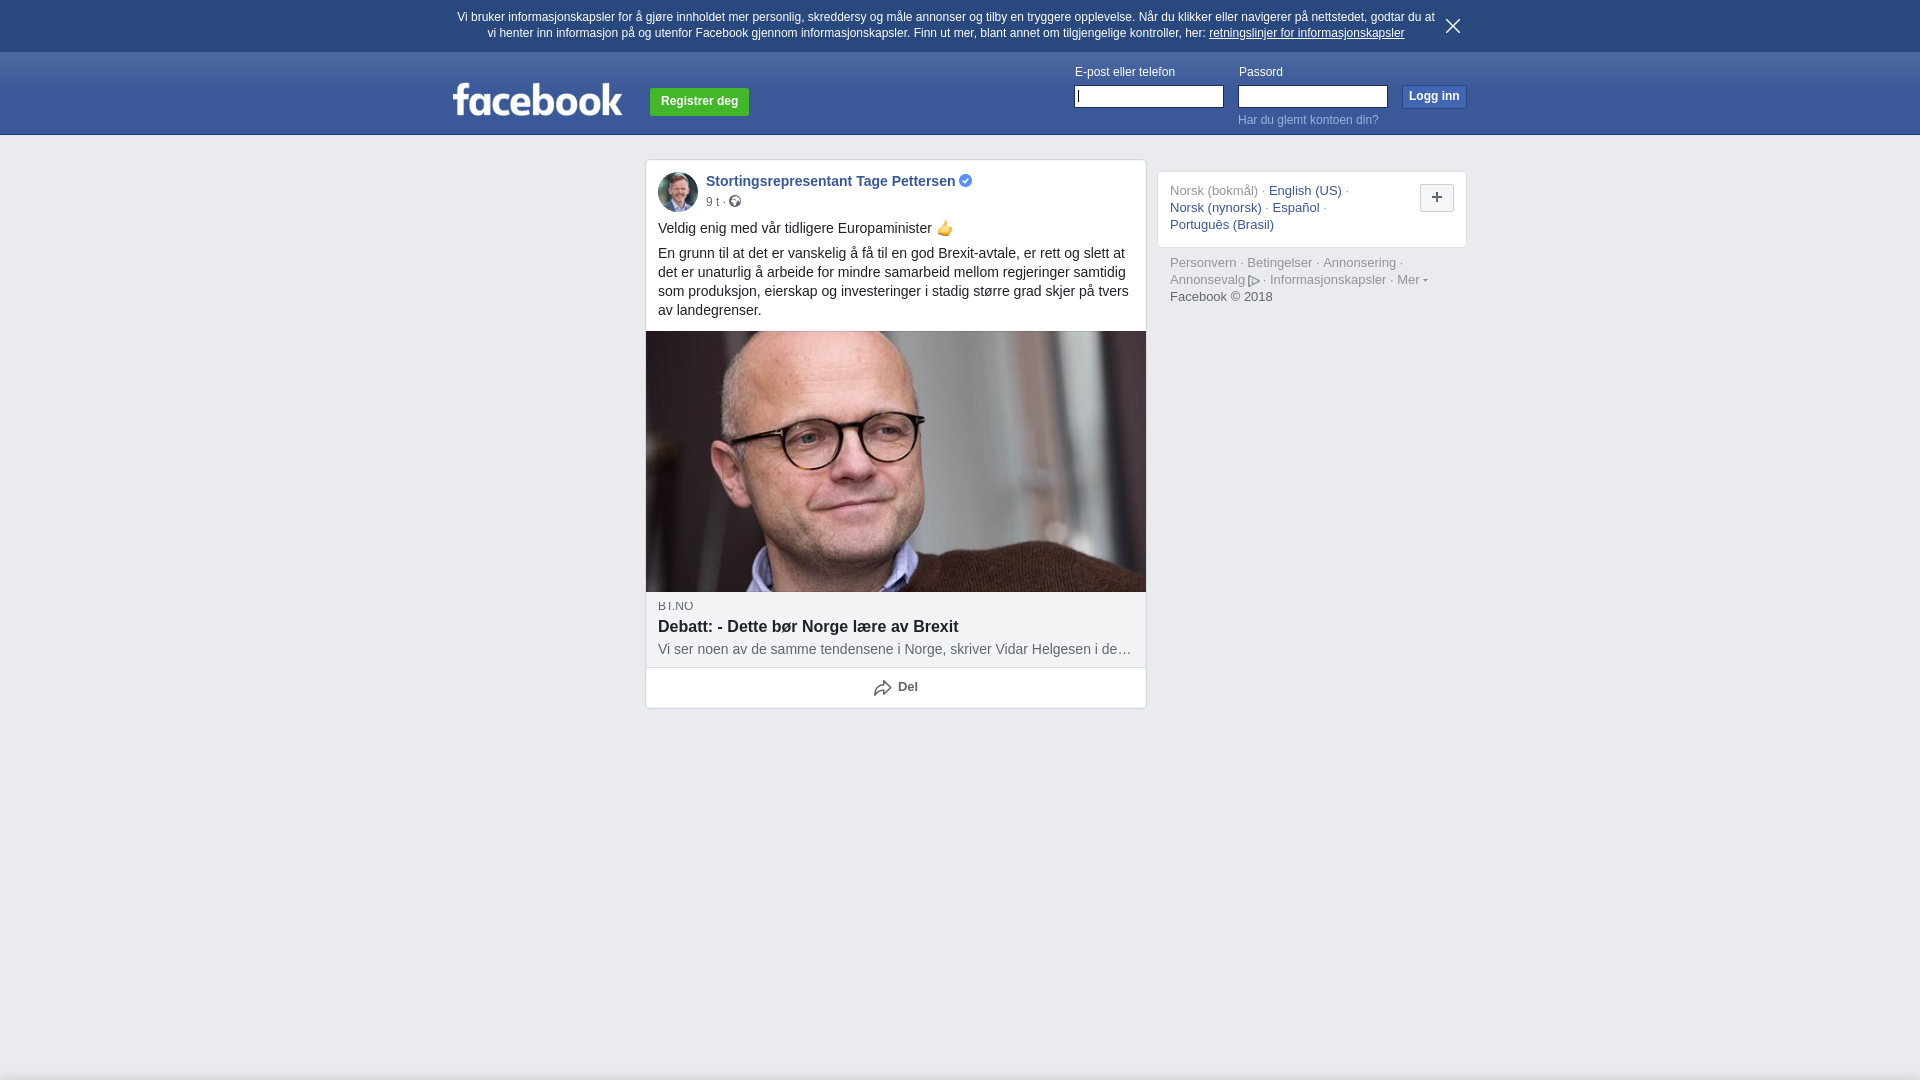Viewport: 1920px width, 1080px height.
Task: Click the plus button for more languages
Action: [x=1437, y=198]
